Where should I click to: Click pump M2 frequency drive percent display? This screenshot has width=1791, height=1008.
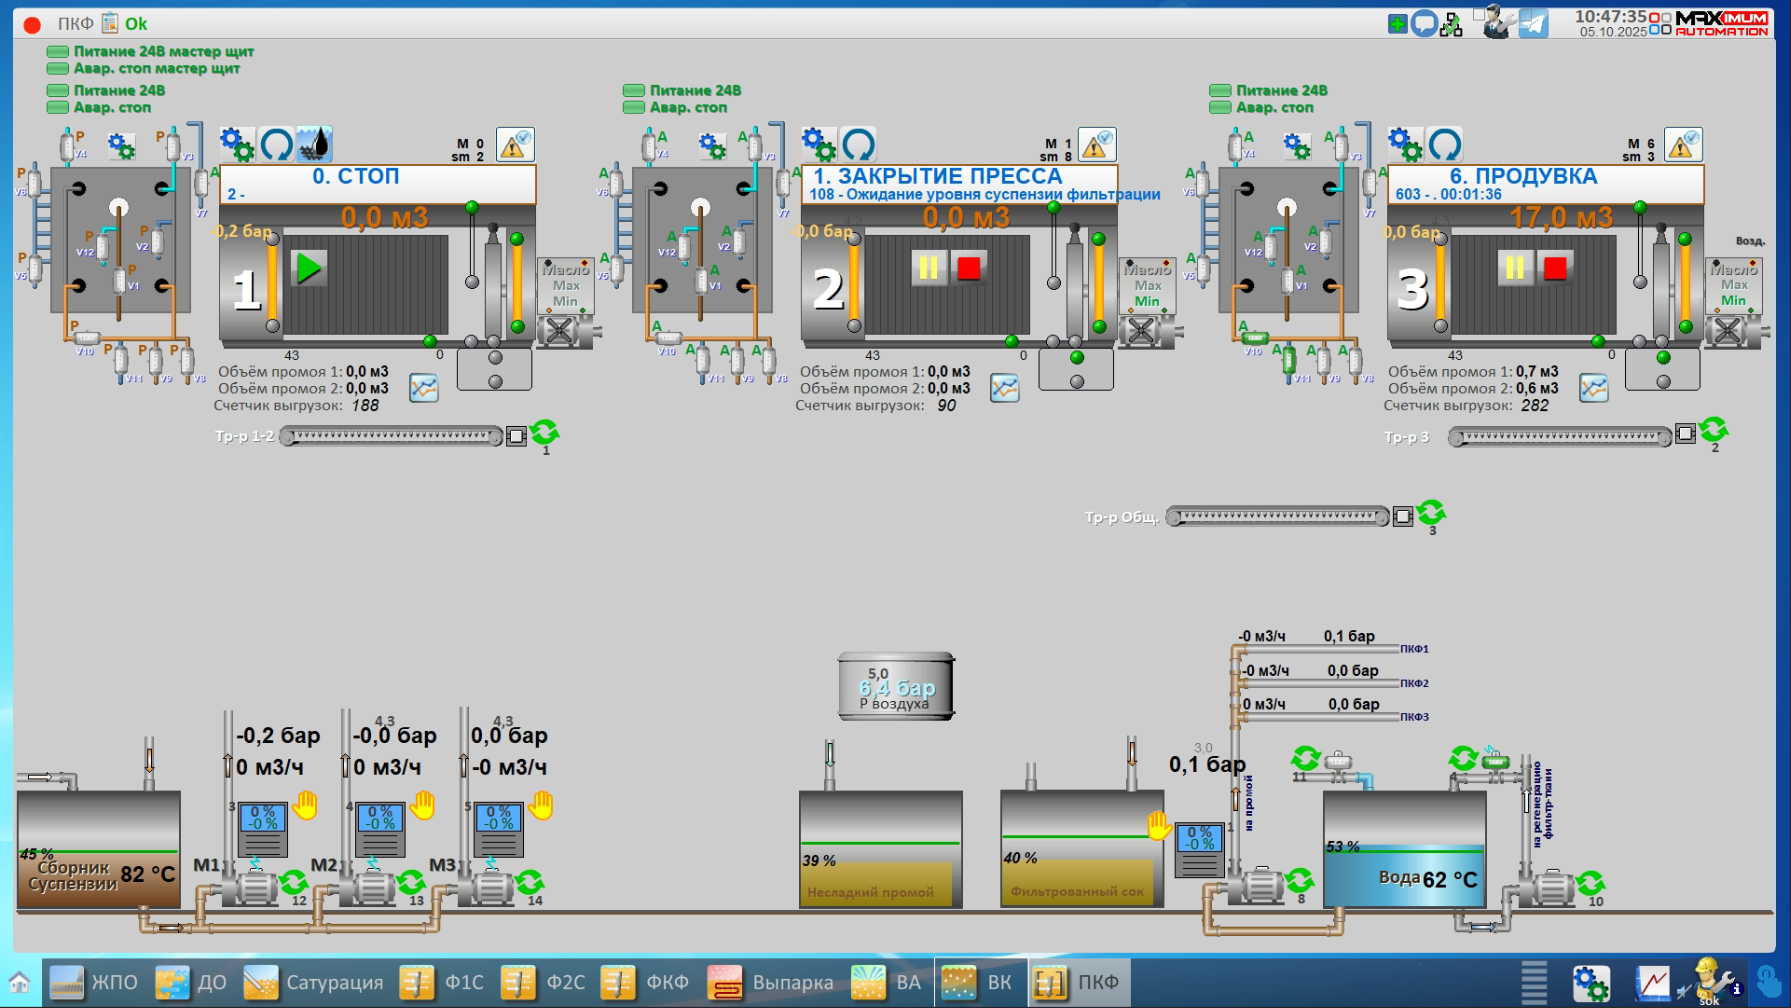(x=380, y=819)
